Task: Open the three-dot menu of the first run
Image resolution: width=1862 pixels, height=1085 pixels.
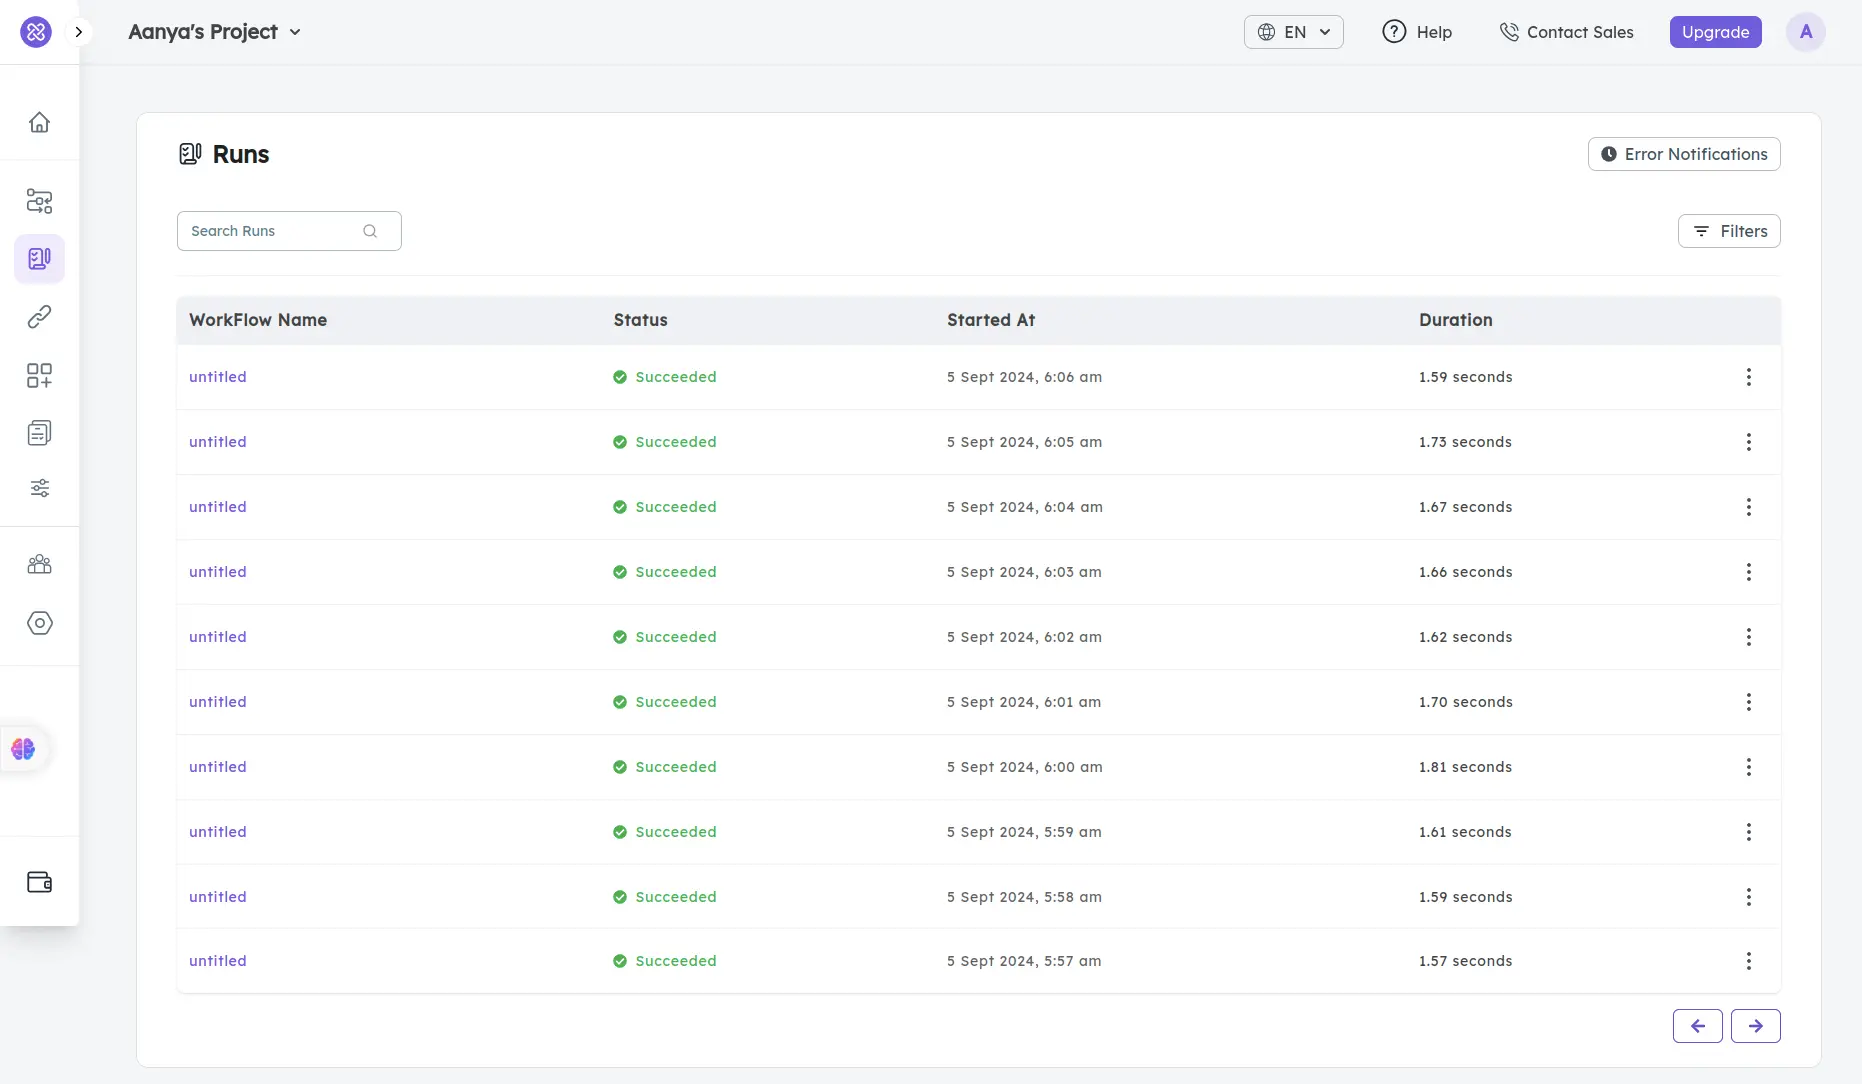Action: pos(1748,377)
